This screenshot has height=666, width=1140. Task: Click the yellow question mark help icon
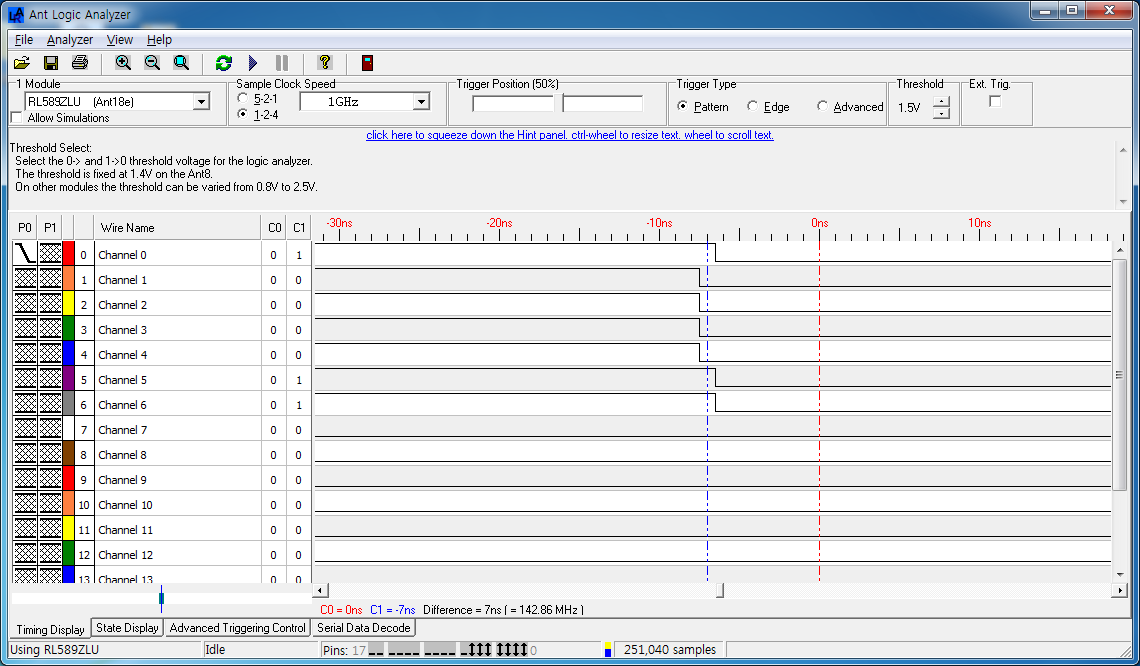(x=324, y=63)
